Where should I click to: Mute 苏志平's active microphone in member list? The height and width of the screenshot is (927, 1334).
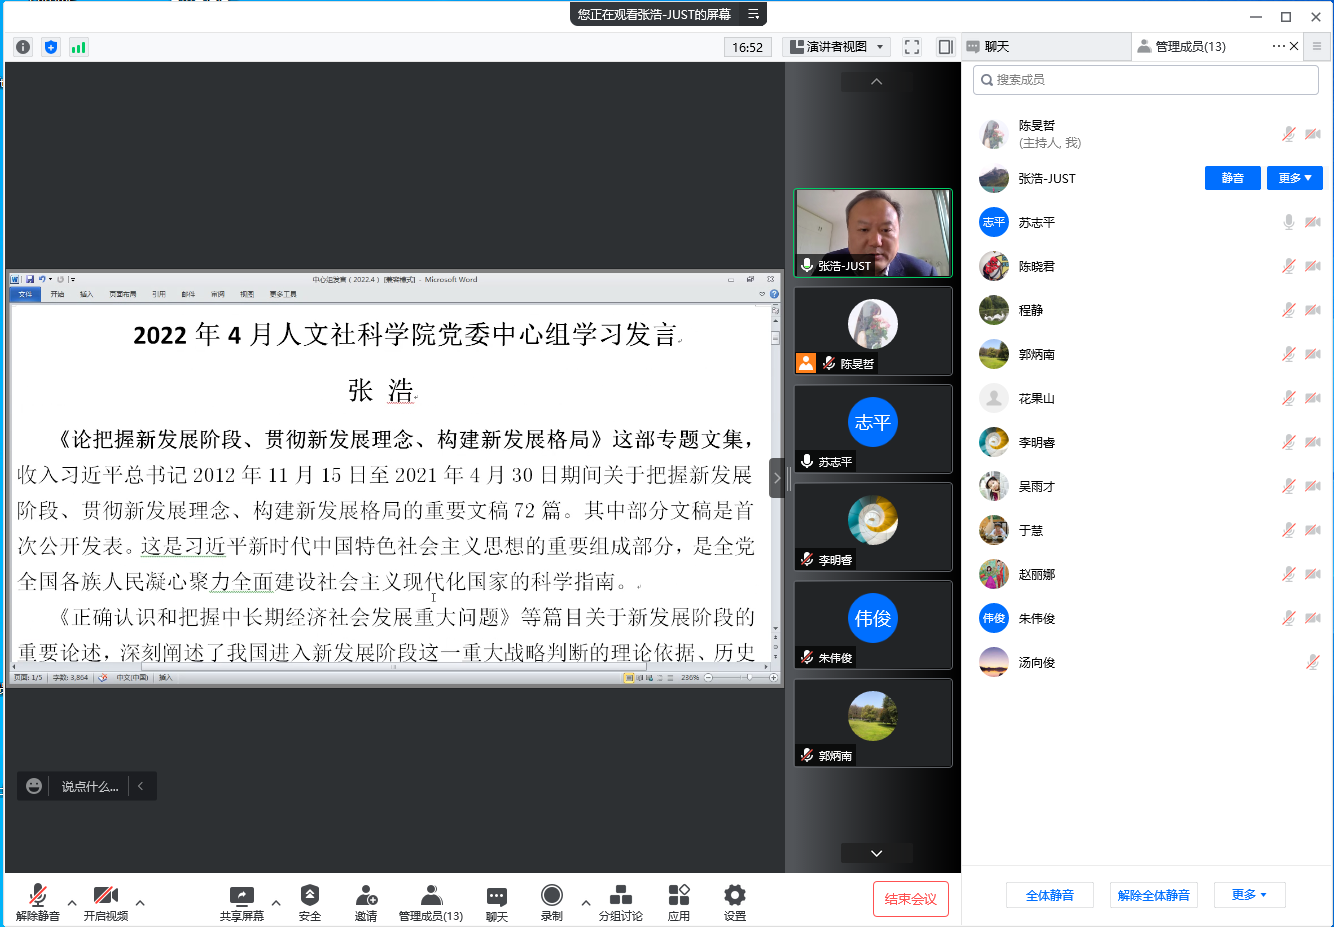pyautogui.click(x=1288, y=222)
